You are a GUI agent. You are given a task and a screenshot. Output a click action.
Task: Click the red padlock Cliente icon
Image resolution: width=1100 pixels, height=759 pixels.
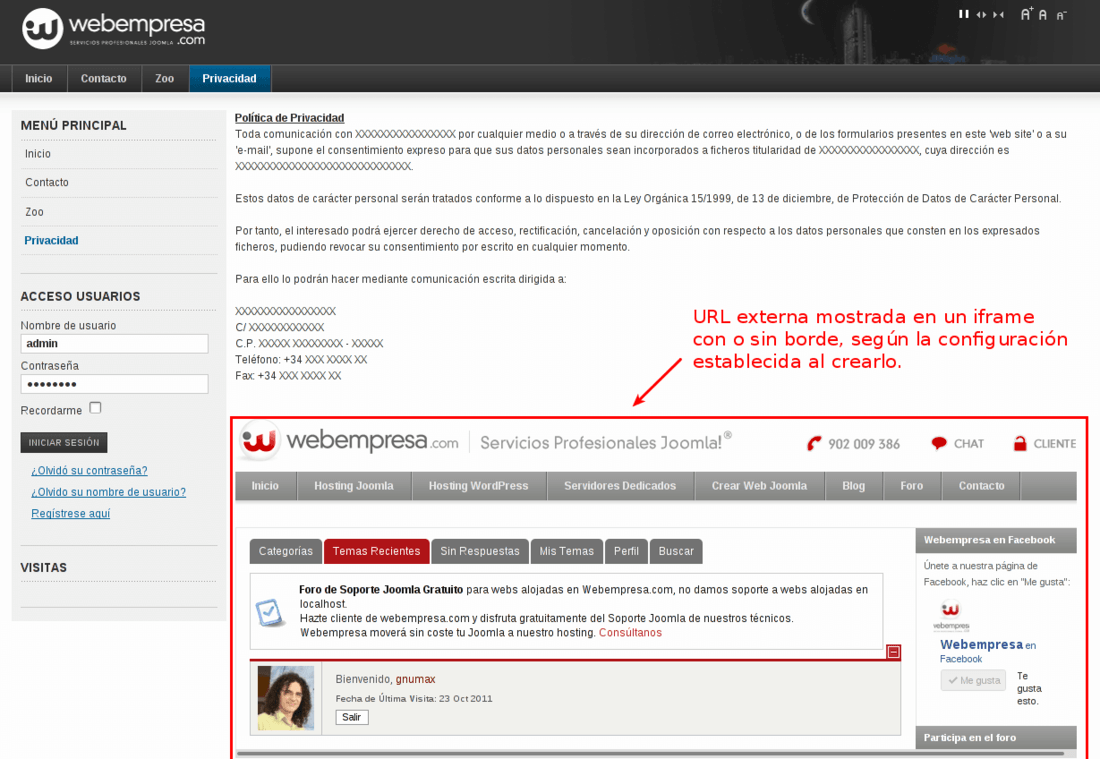[1020, 443]
